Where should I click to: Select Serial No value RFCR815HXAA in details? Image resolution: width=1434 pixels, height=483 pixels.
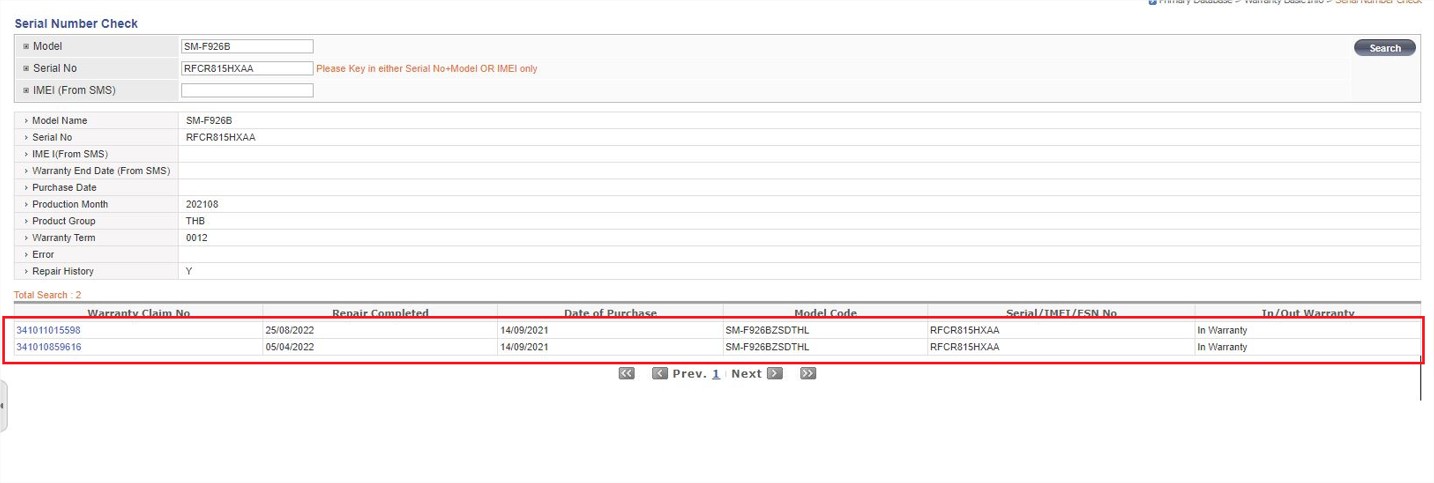[x=220, y=137]
